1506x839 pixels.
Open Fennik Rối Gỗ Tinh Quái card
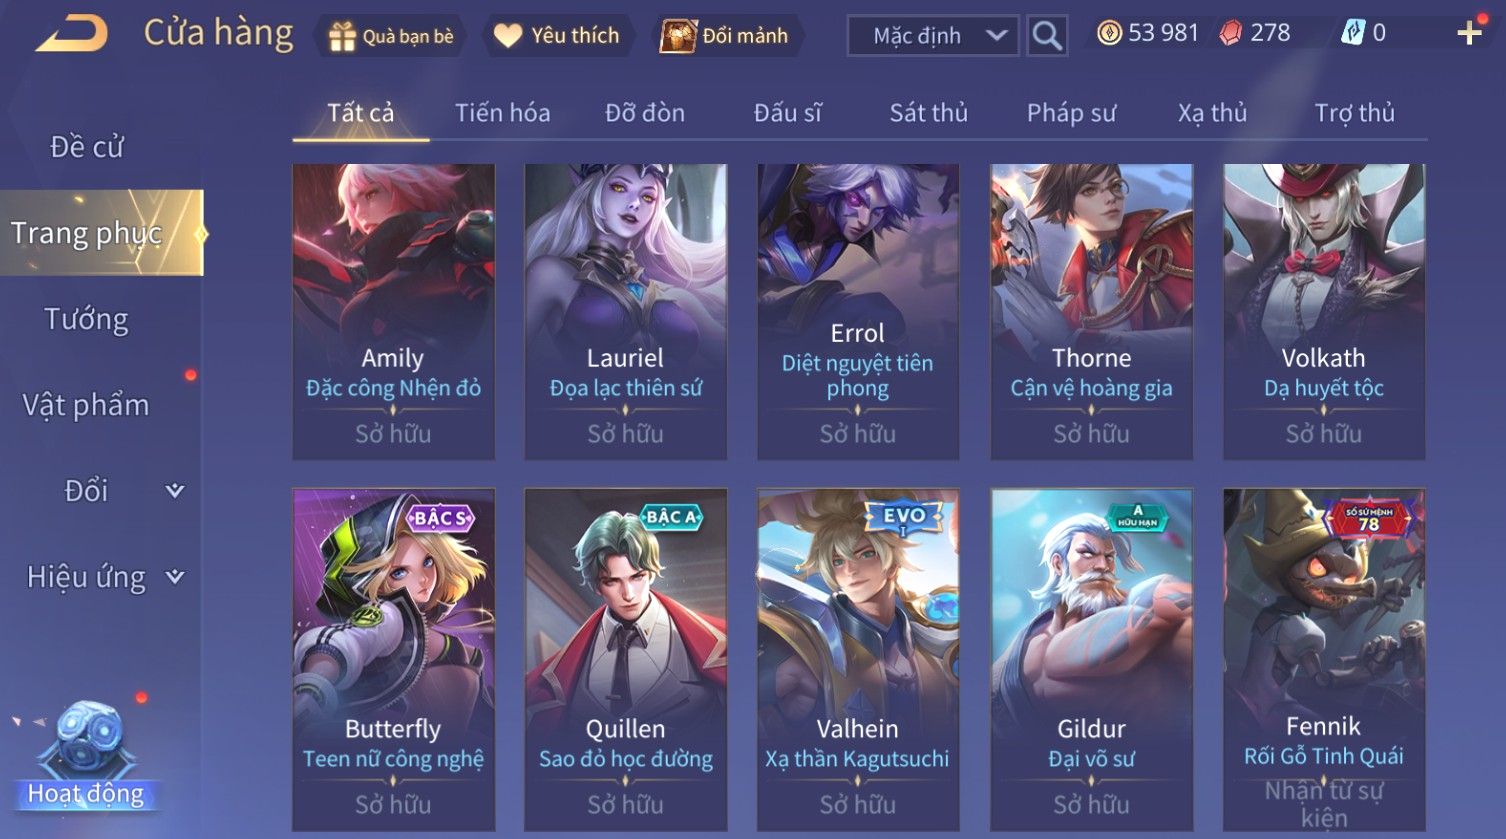[x=1324, y=659]
